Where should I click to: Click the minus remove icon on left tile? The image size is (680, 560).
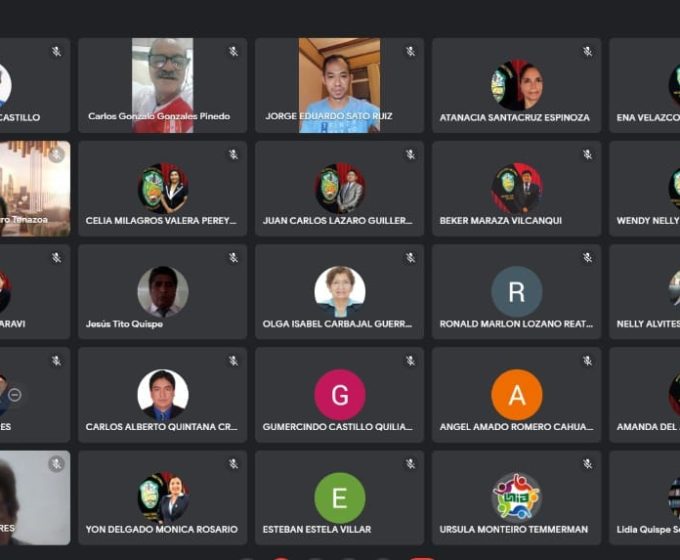[15, 395]
